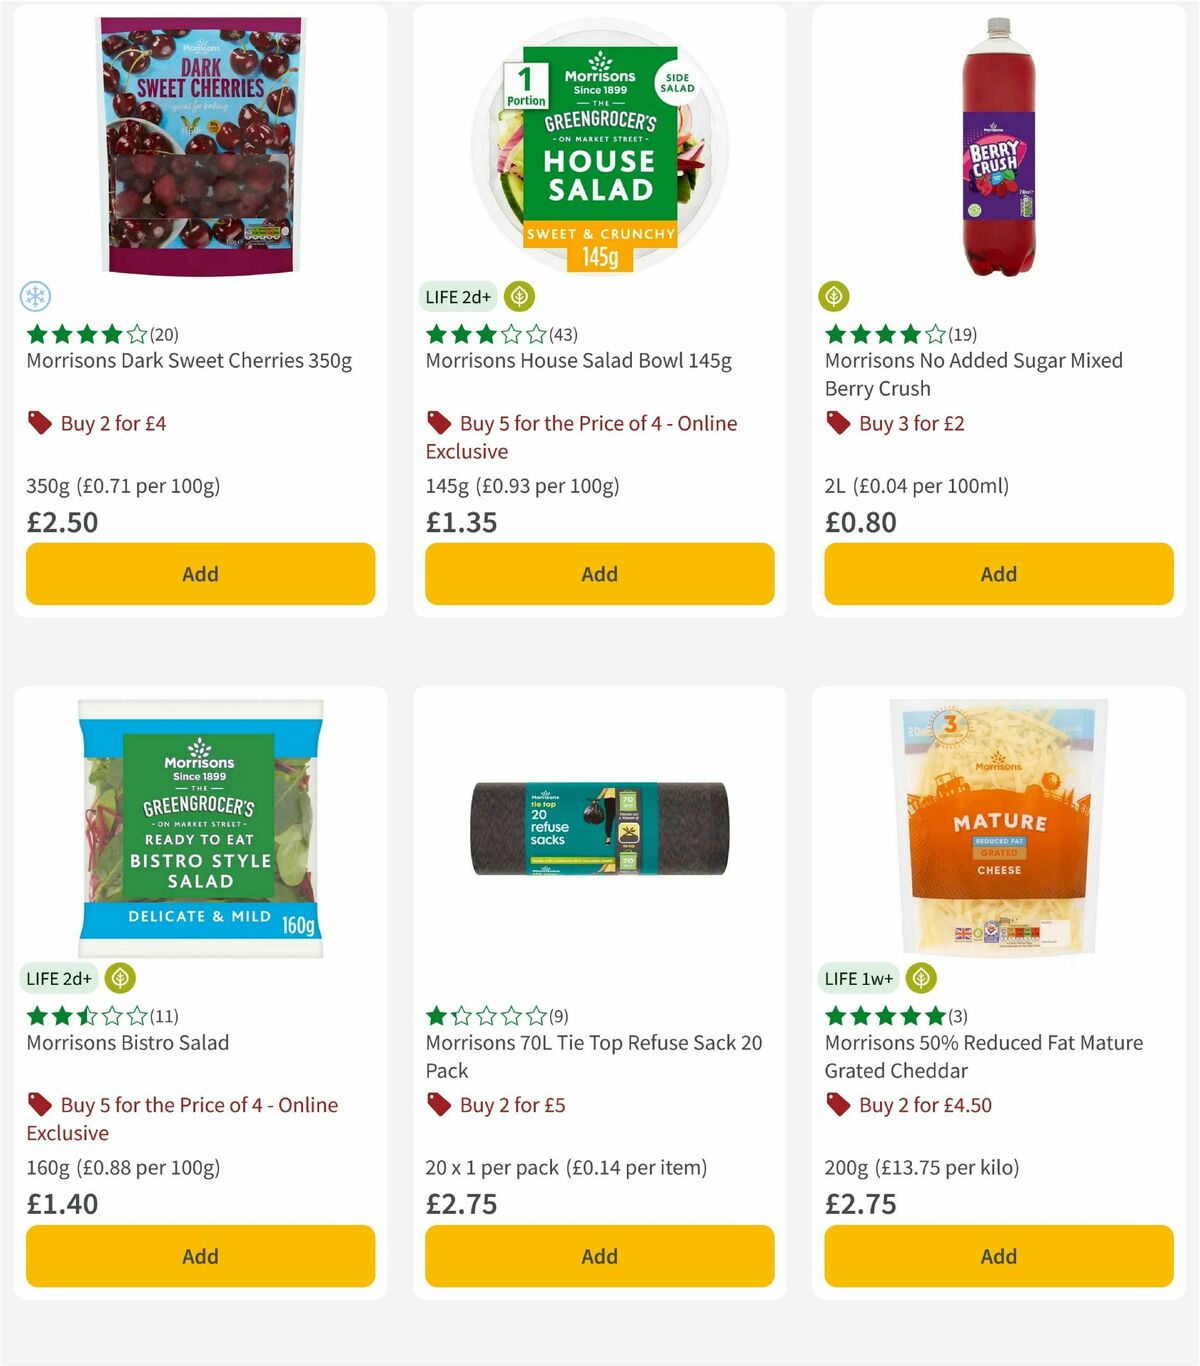
Task: Click the LIFE 2d+ badge on House Salad
Action: [457, 297]
